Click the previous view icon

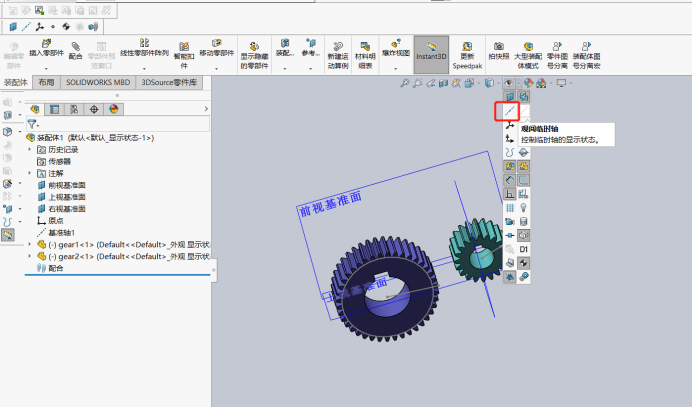click(x=430, y=83)
